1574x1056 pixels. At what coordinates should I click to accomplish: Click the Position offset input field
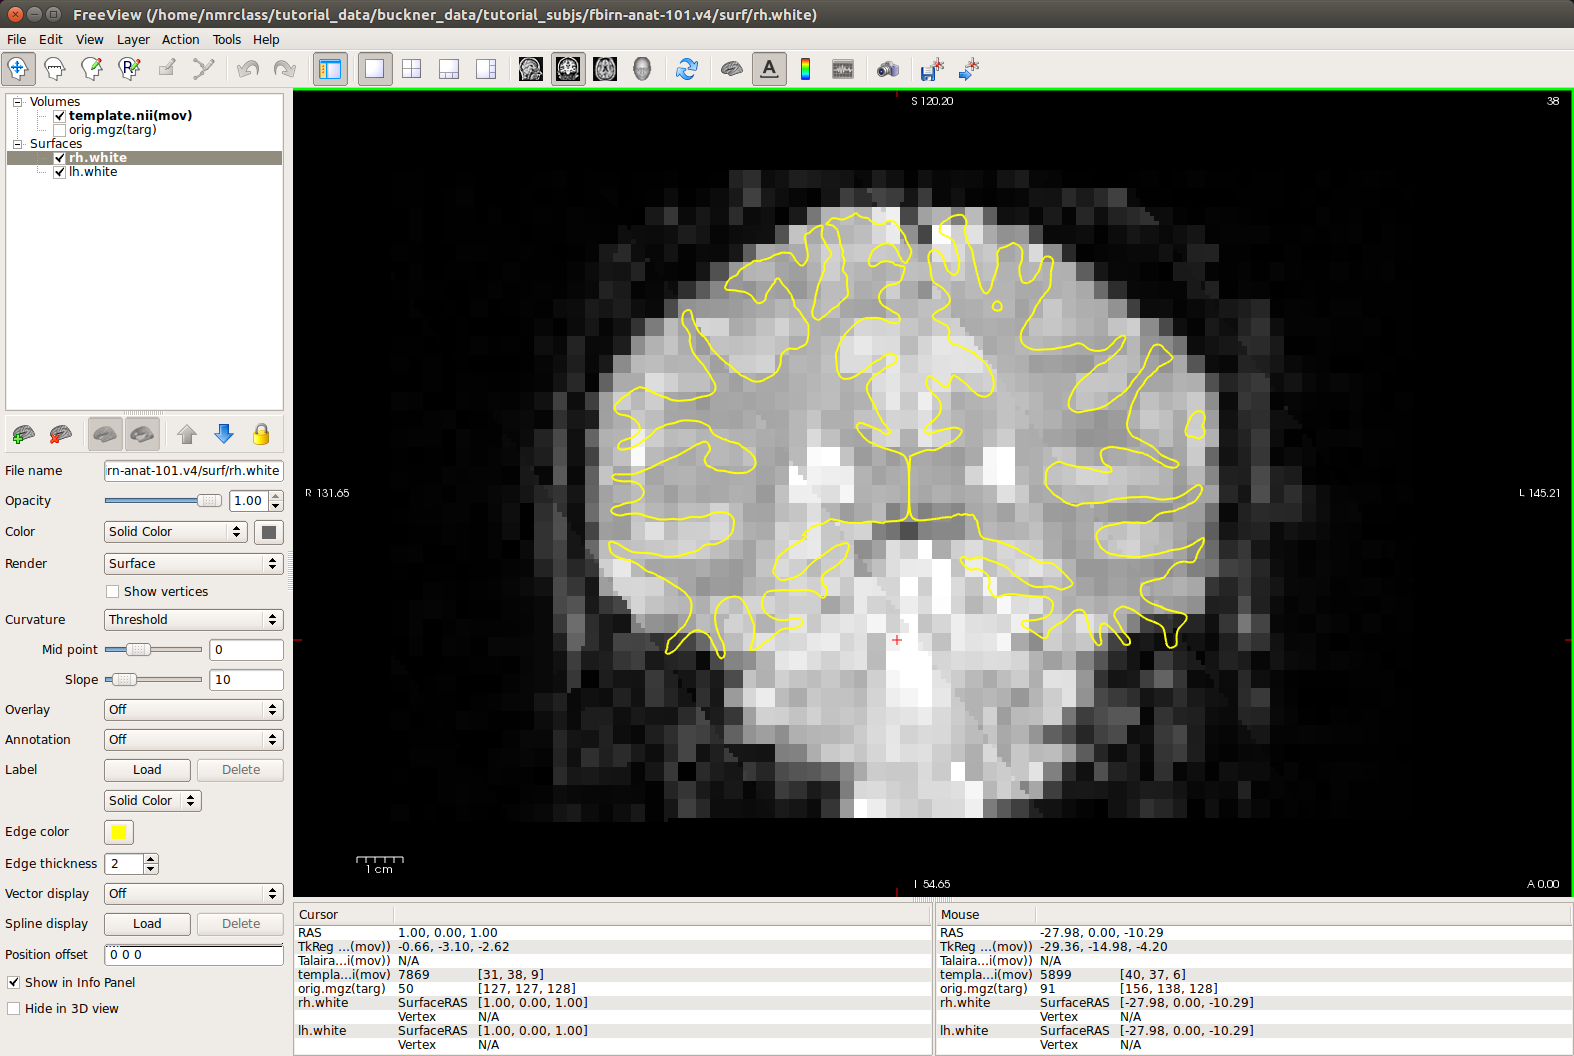coord(194,955)
